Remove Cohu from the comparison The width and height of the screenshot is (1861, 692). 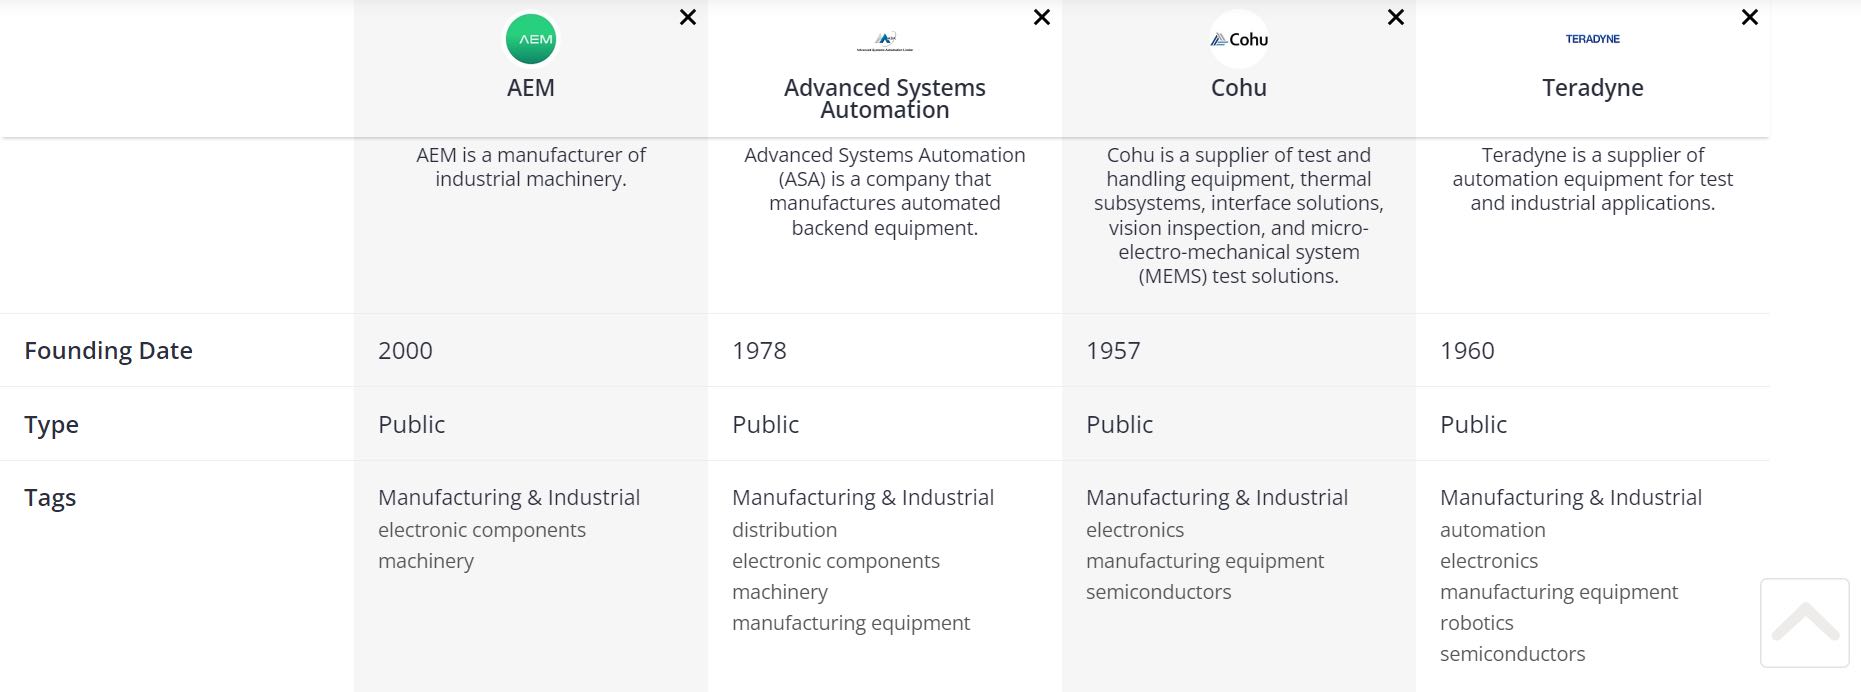[x=1396, y=17]
